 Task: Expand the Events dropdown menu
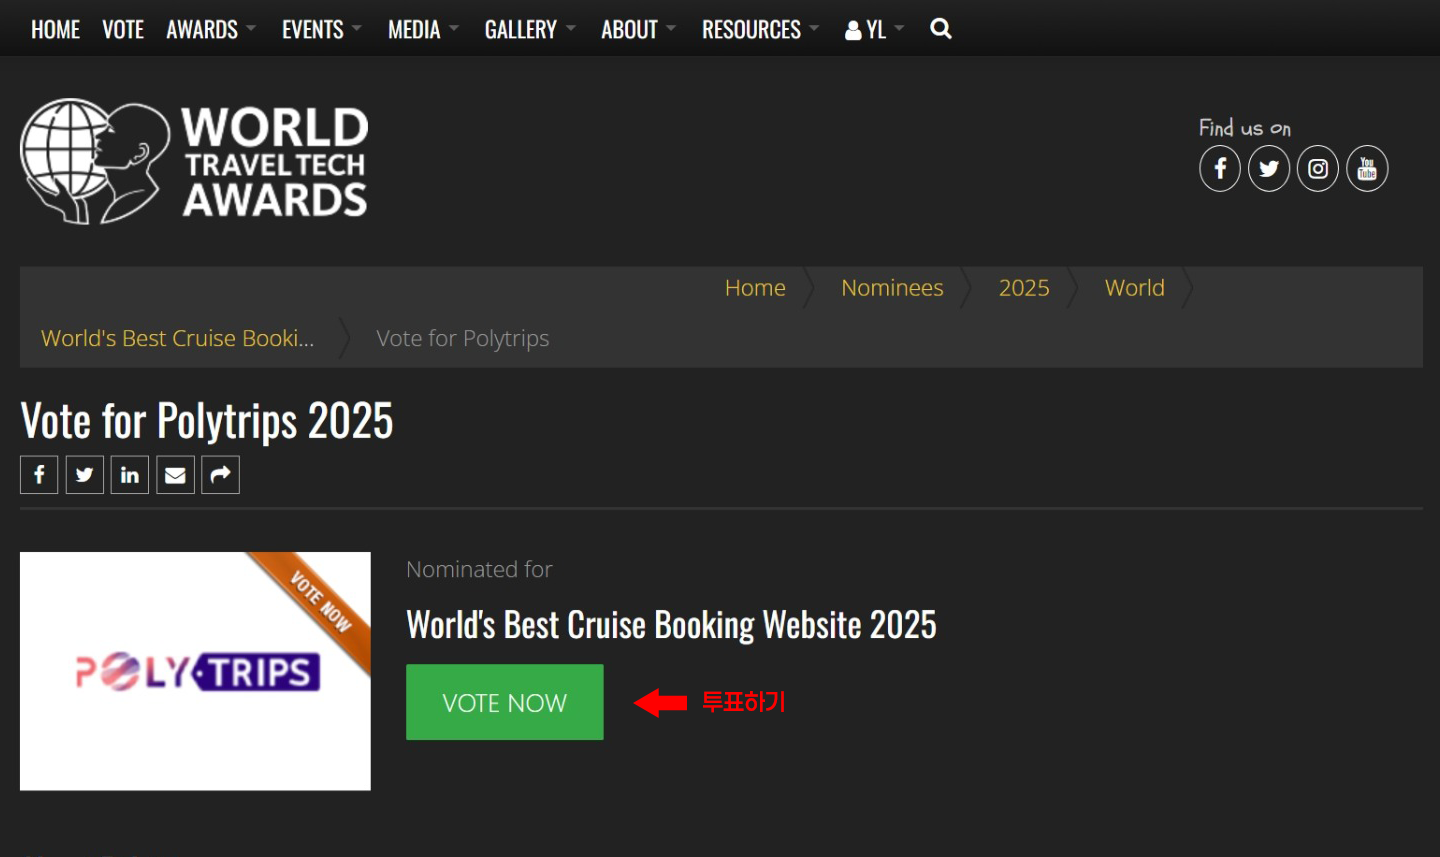(x=320, y=30)
